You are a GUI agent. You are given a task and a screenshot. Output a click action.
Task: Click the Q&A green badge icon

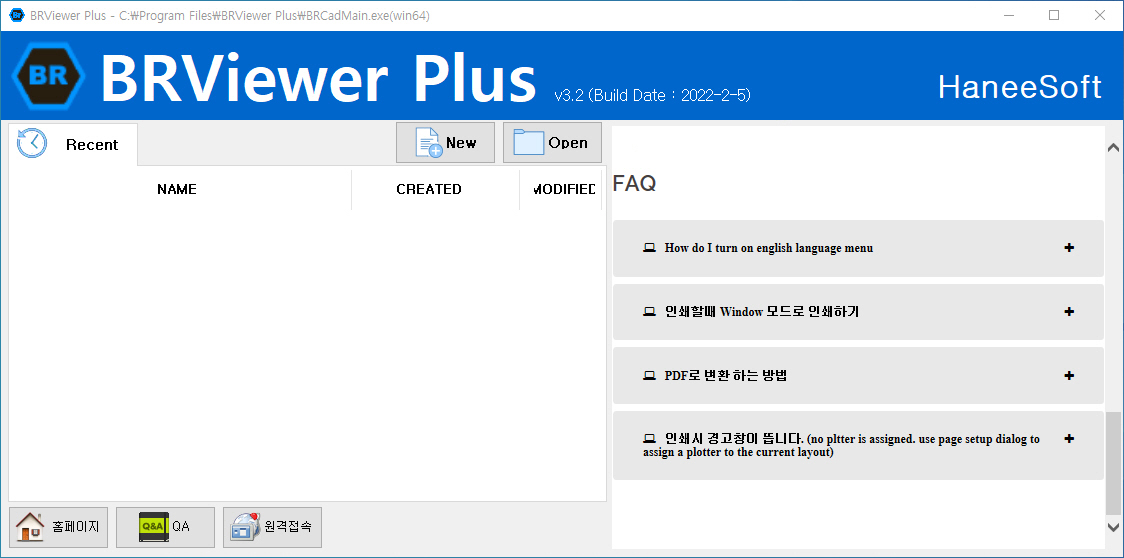[x=153, y=527]
